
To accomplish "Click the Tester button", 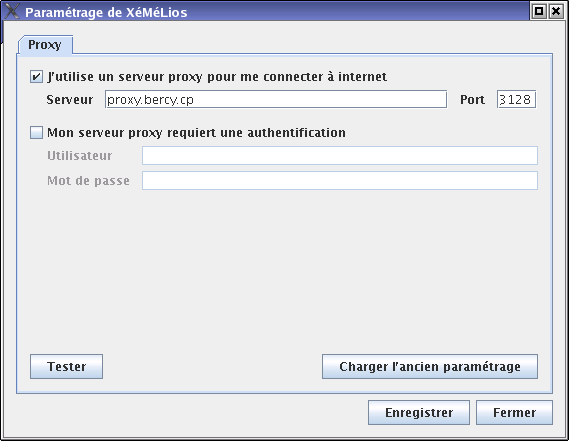I will click(66, 367).
